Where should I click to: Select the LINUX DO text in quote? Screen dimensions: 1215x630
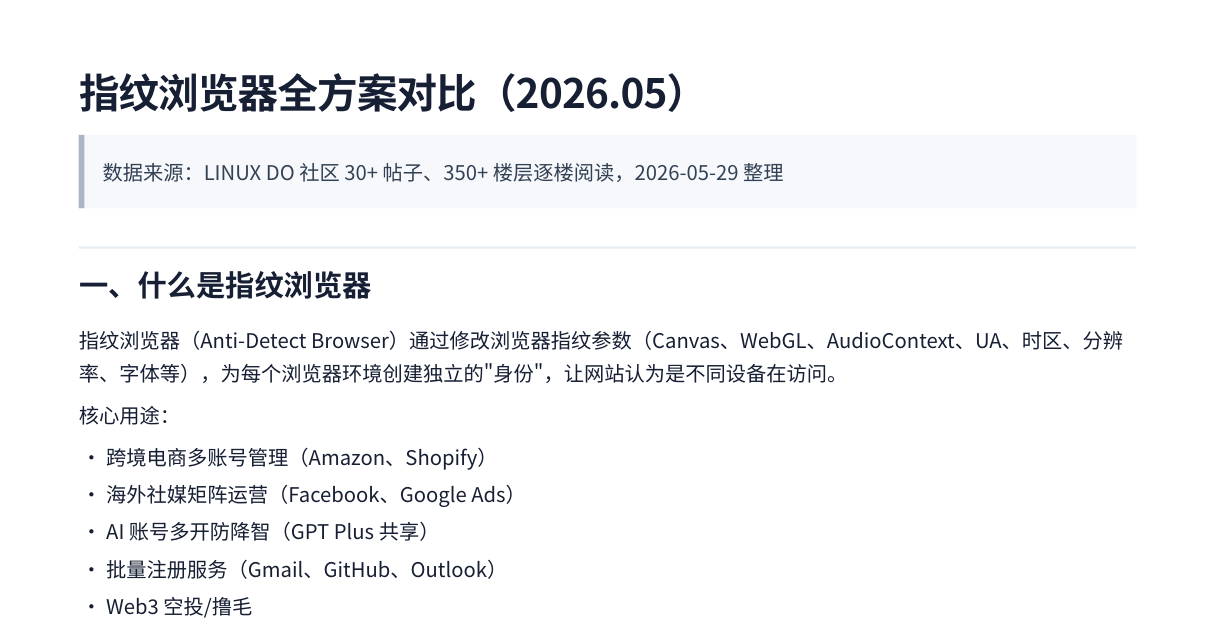coord(249,172)
